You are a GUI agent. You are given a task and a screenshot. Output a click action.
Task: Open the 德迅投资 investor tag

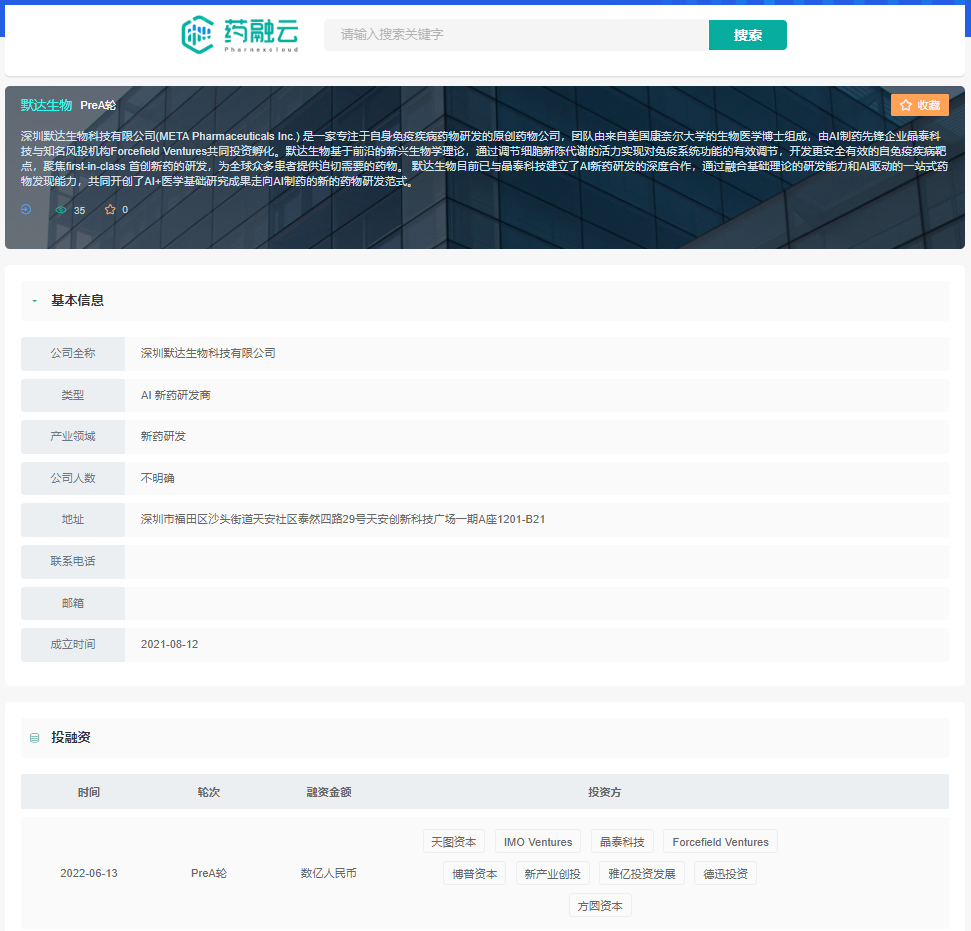tap(726, 874)
